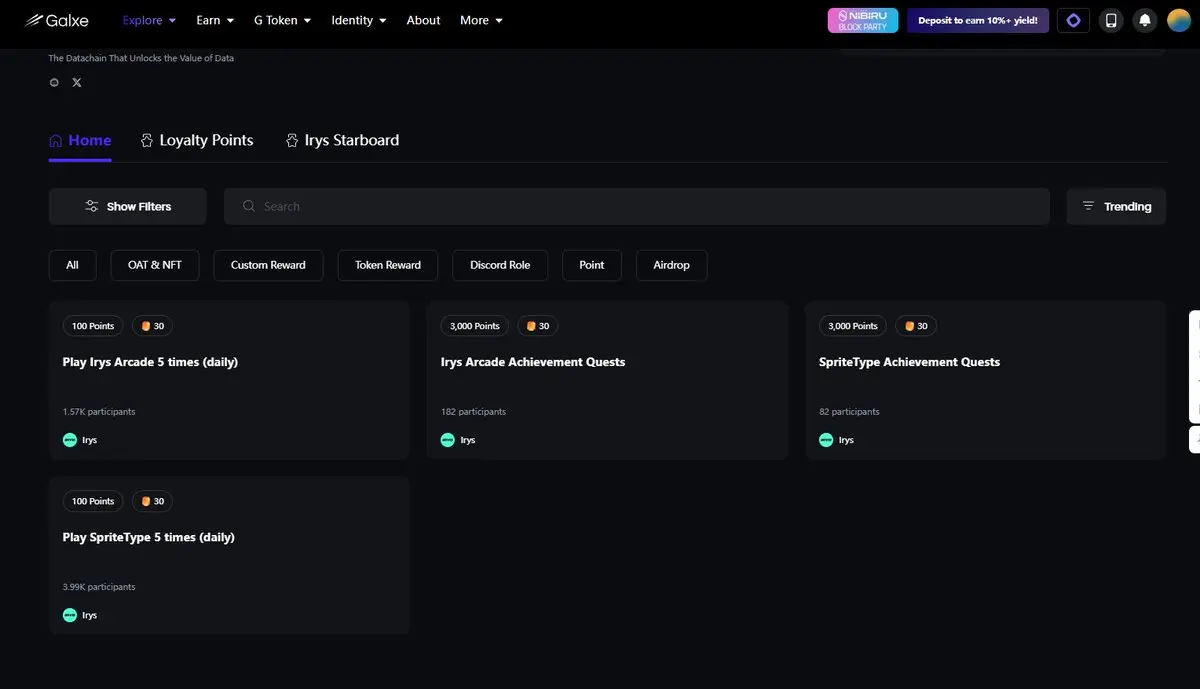Click the Loyalty Points tab icon

tap(147, 141)
